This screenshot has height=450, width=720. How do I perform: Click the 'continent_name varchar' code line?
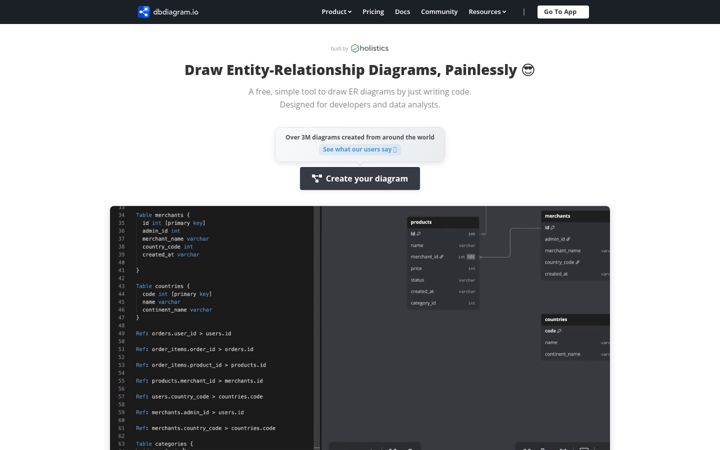coord(177,310)
